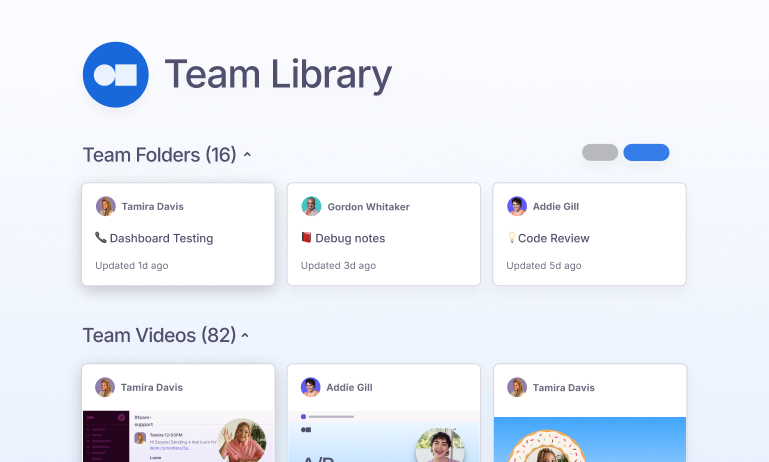Open the Dashboard Testing folder
Screen dimensions: 769x462
pyautogui.click(x=178, y=234)
